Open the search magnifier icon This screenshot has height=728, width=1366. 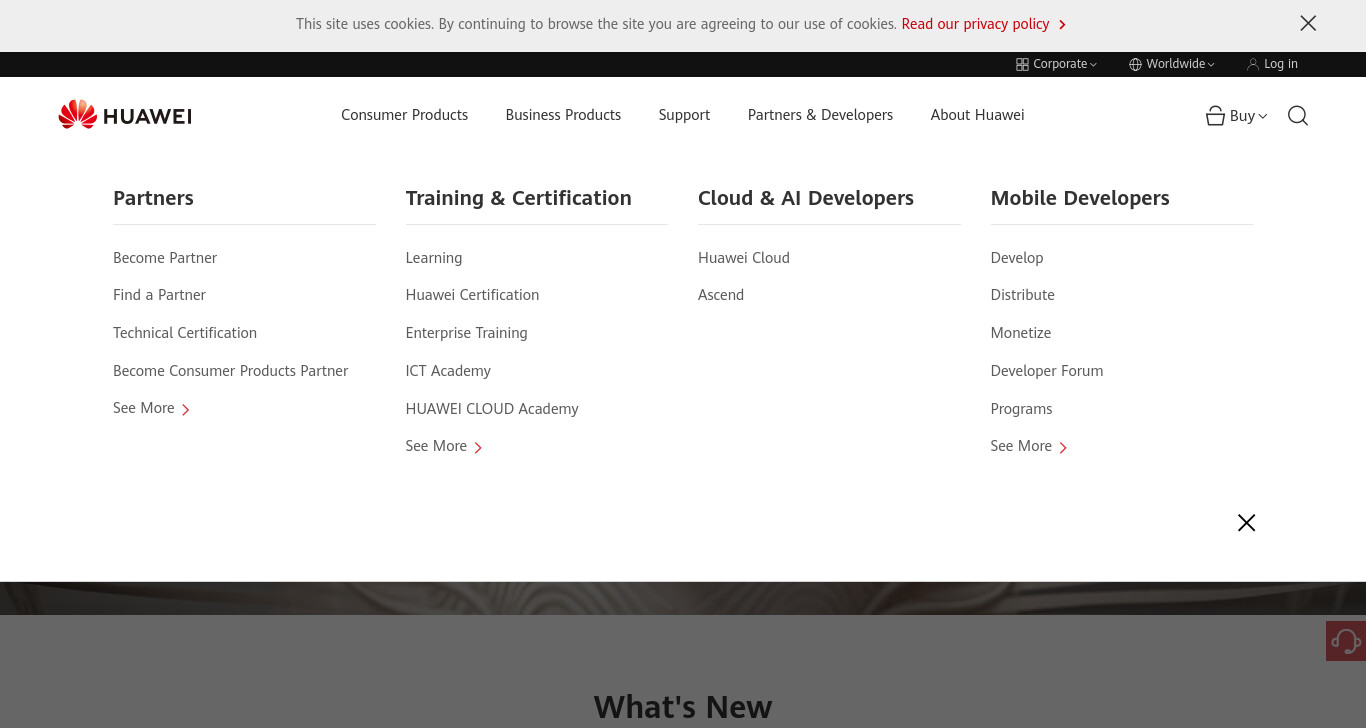pos(1298,116)
